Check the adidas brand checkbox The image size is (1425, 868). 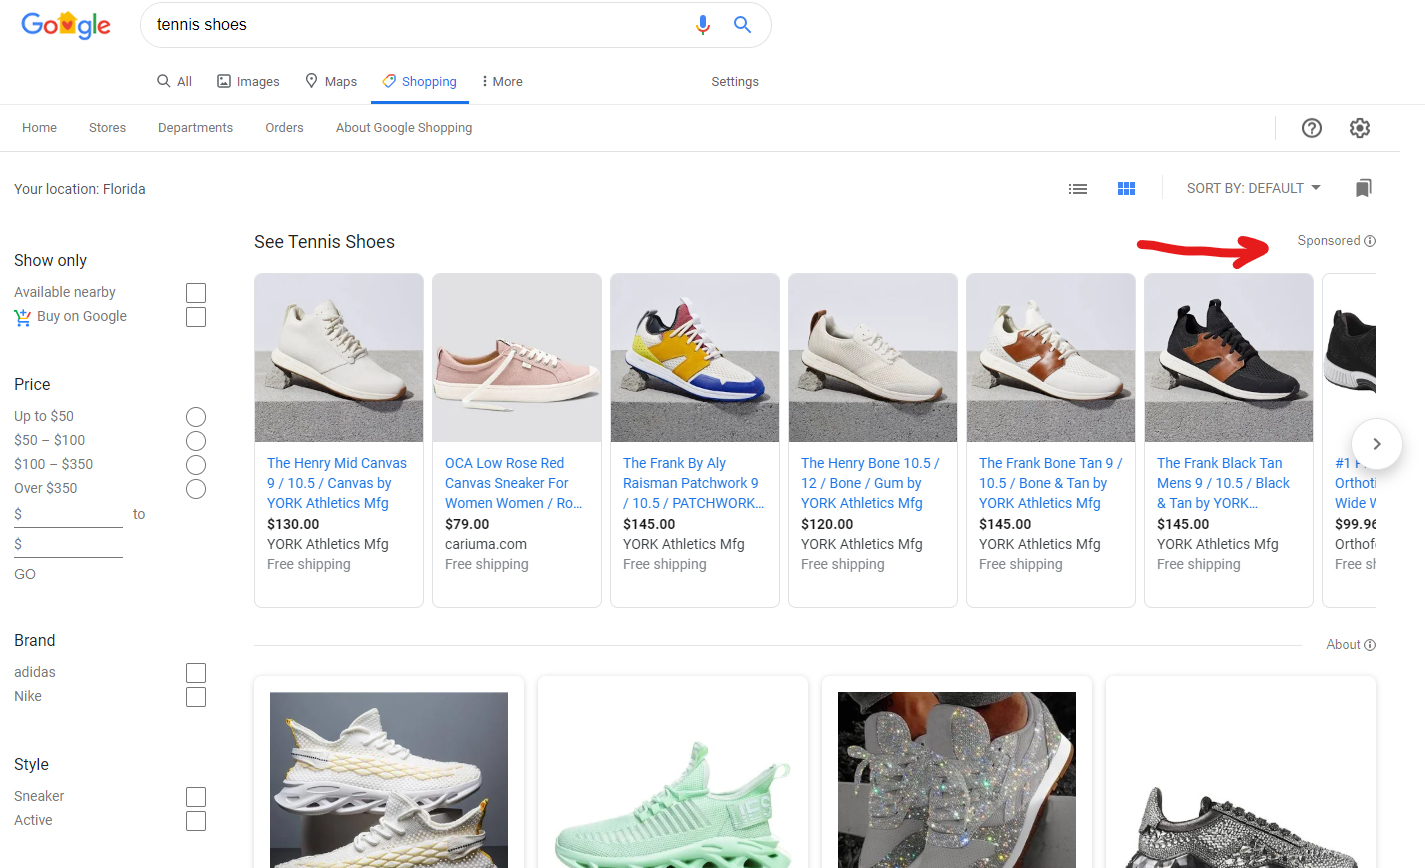click(x=196, y=673)
